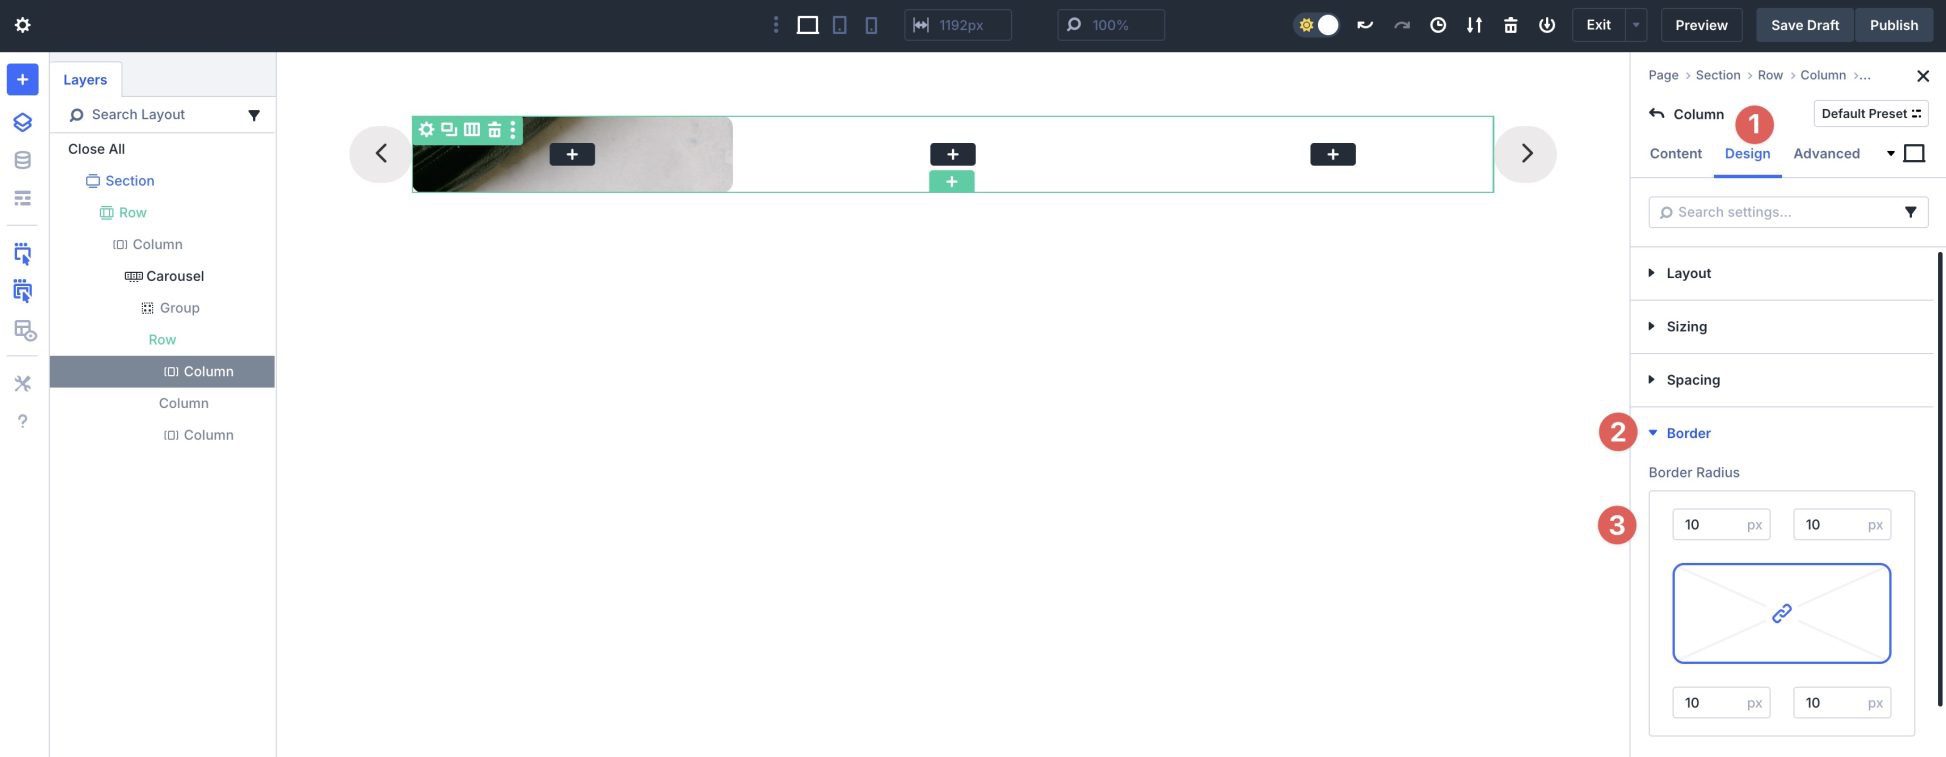1946x757 pixels.
Task: Select the Layers tab
Action: coord(85,80)
